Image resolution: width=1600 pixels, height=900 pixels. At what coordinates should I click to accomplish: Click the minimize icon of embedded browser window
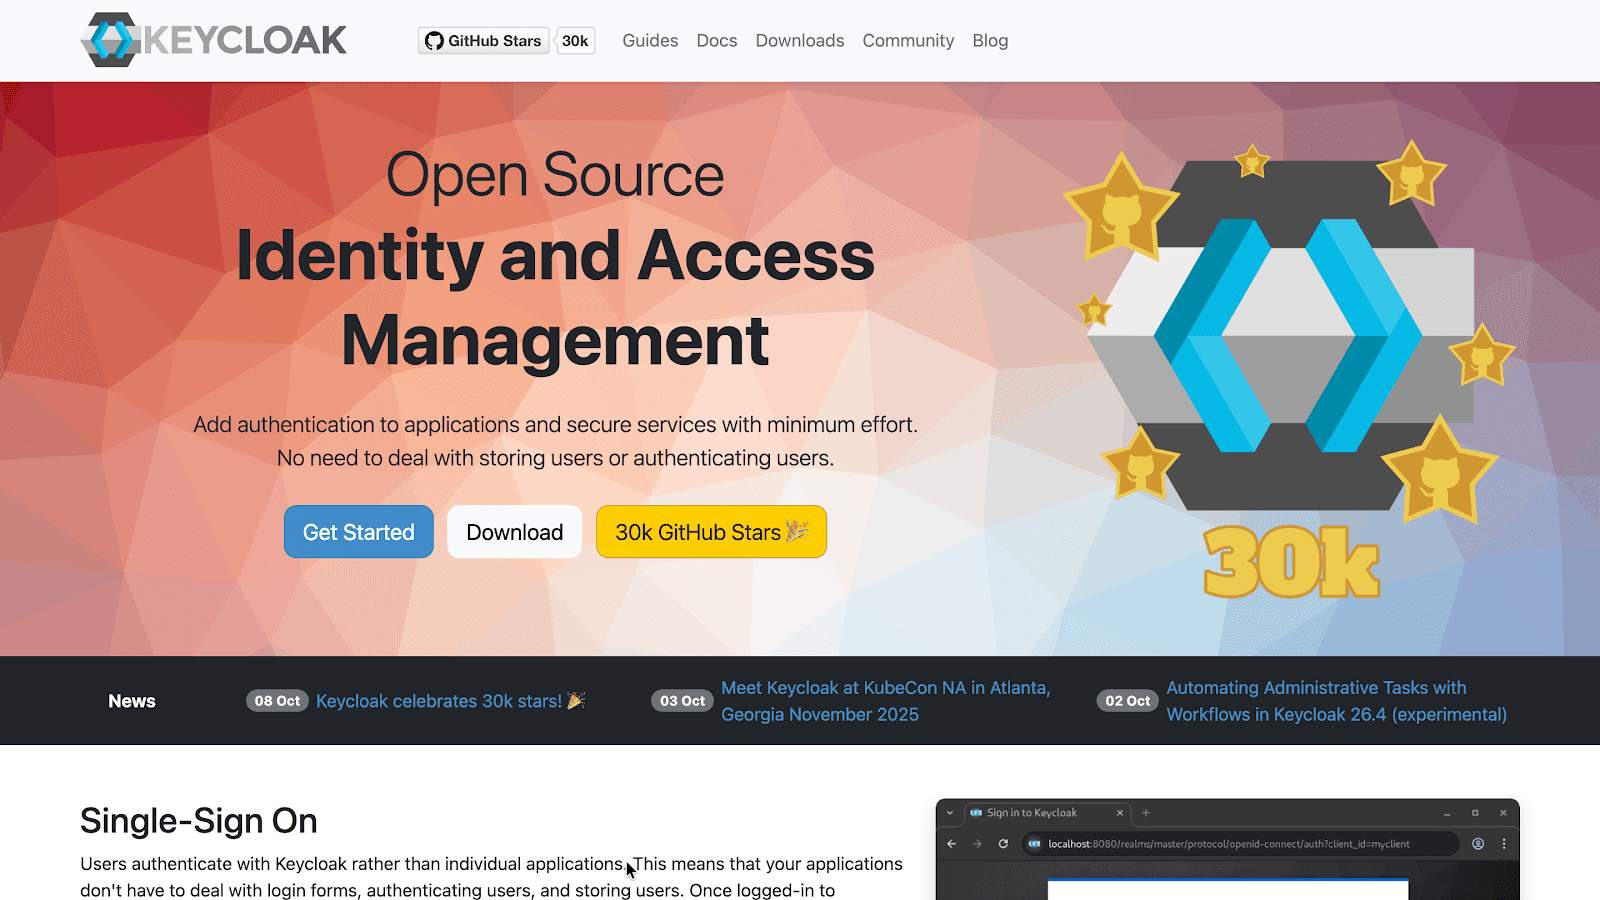(x=1447, y=813)
